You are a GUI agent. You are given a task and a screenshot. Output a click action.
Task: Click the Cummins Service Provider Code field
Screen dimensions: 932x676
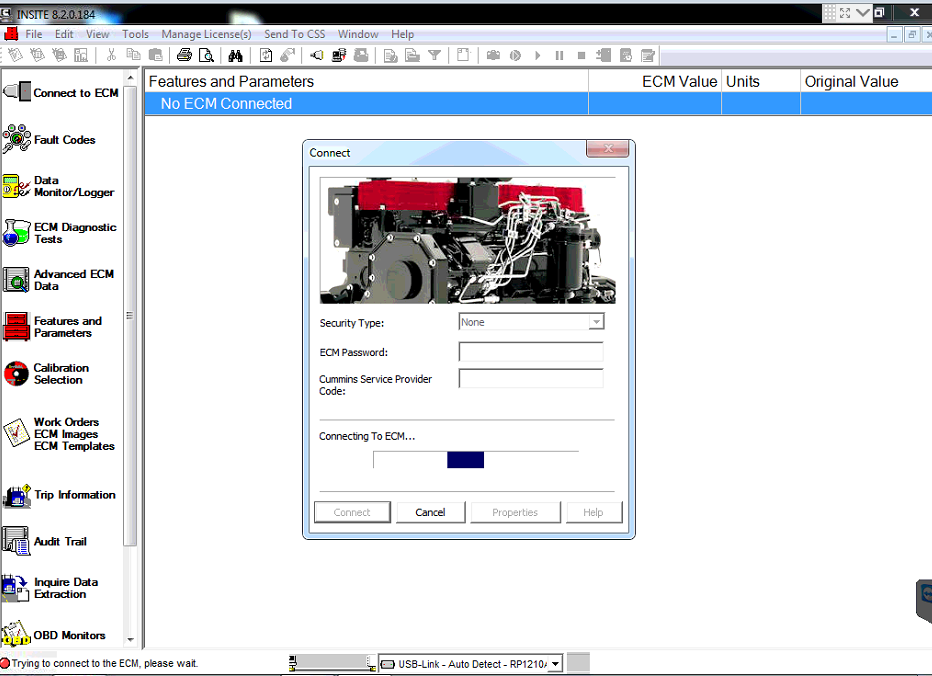[x=531, y=378]
